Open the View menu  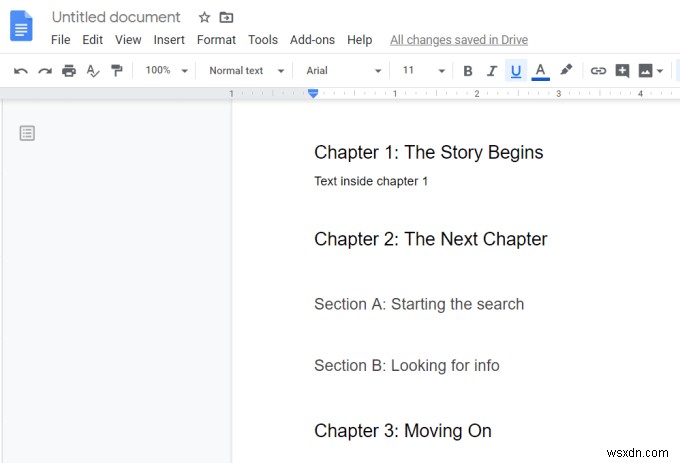pyautogui.click(x=128, y=40)
